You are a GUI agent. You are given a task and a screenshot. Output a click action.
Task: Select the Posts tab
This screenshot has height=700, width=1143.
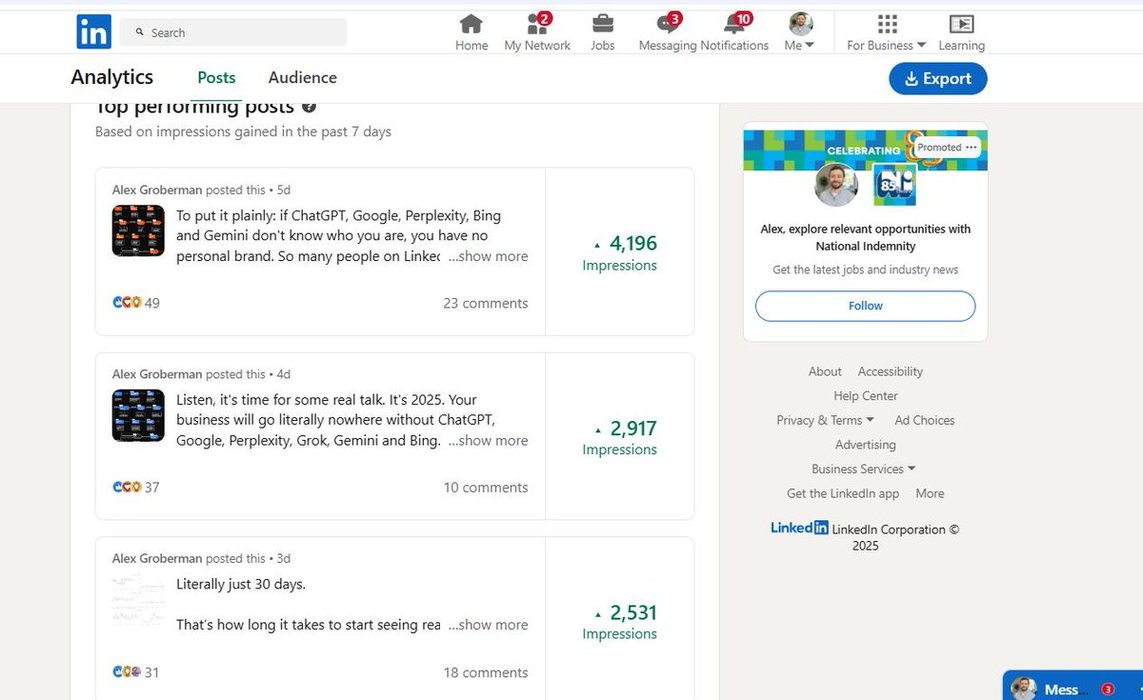click(216, 78)
